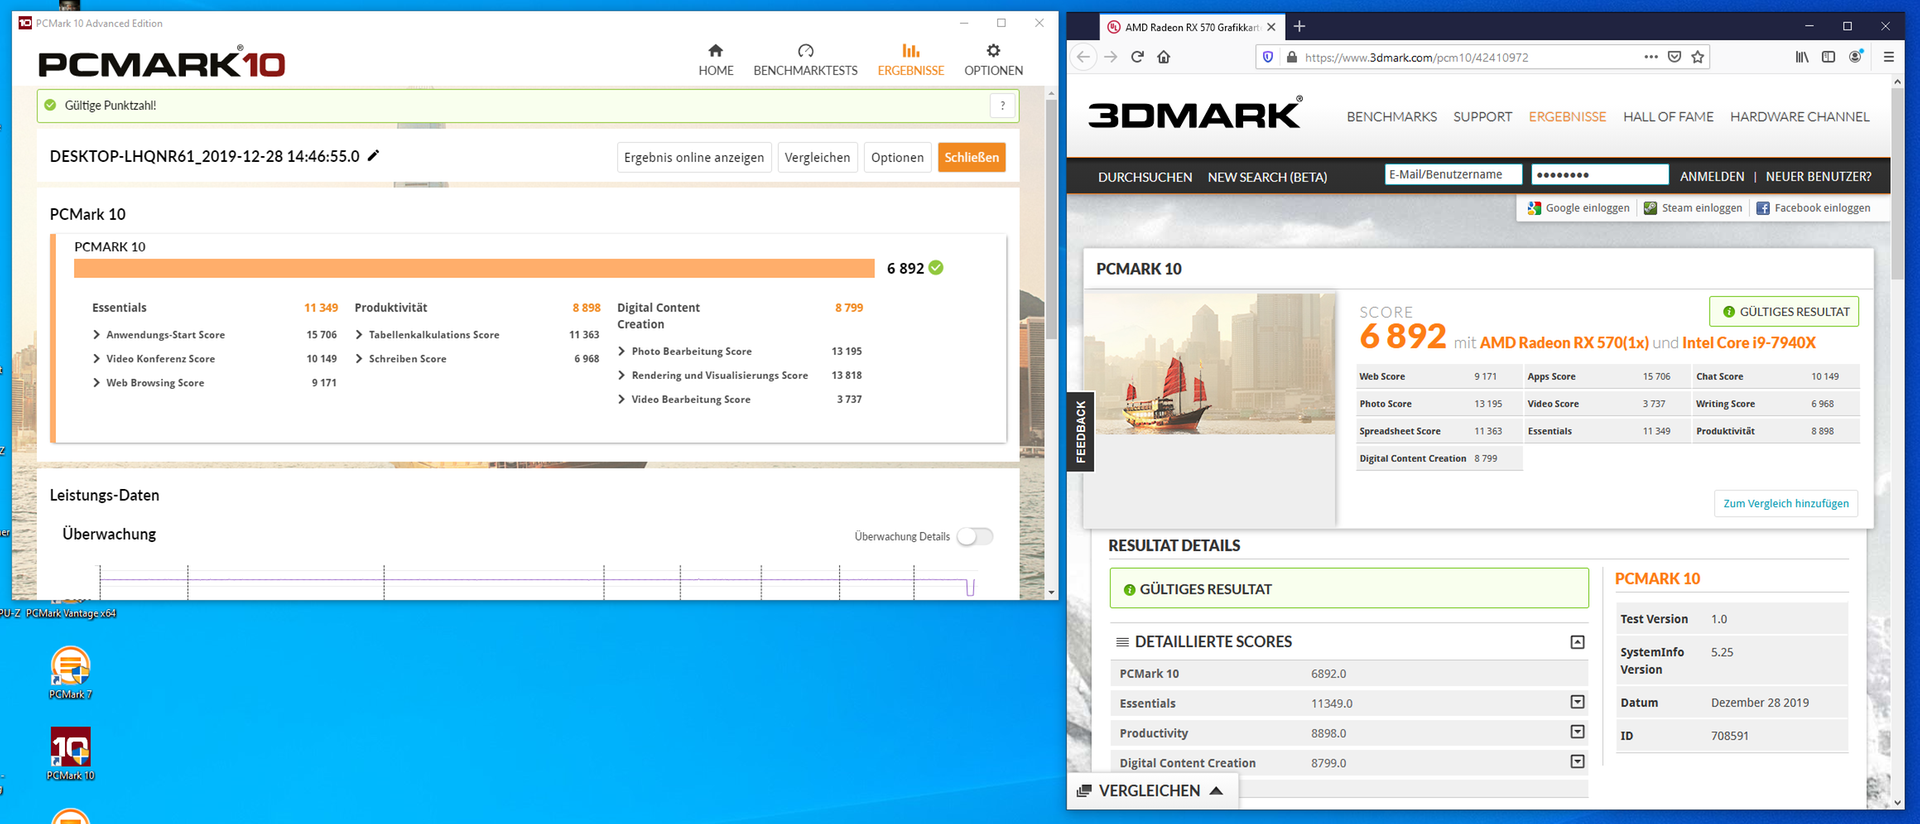Open ERGEBNISSE menu on 3DMark site
The width and height of the screenshot is (1920, 824).
[x=1567, y=117]
